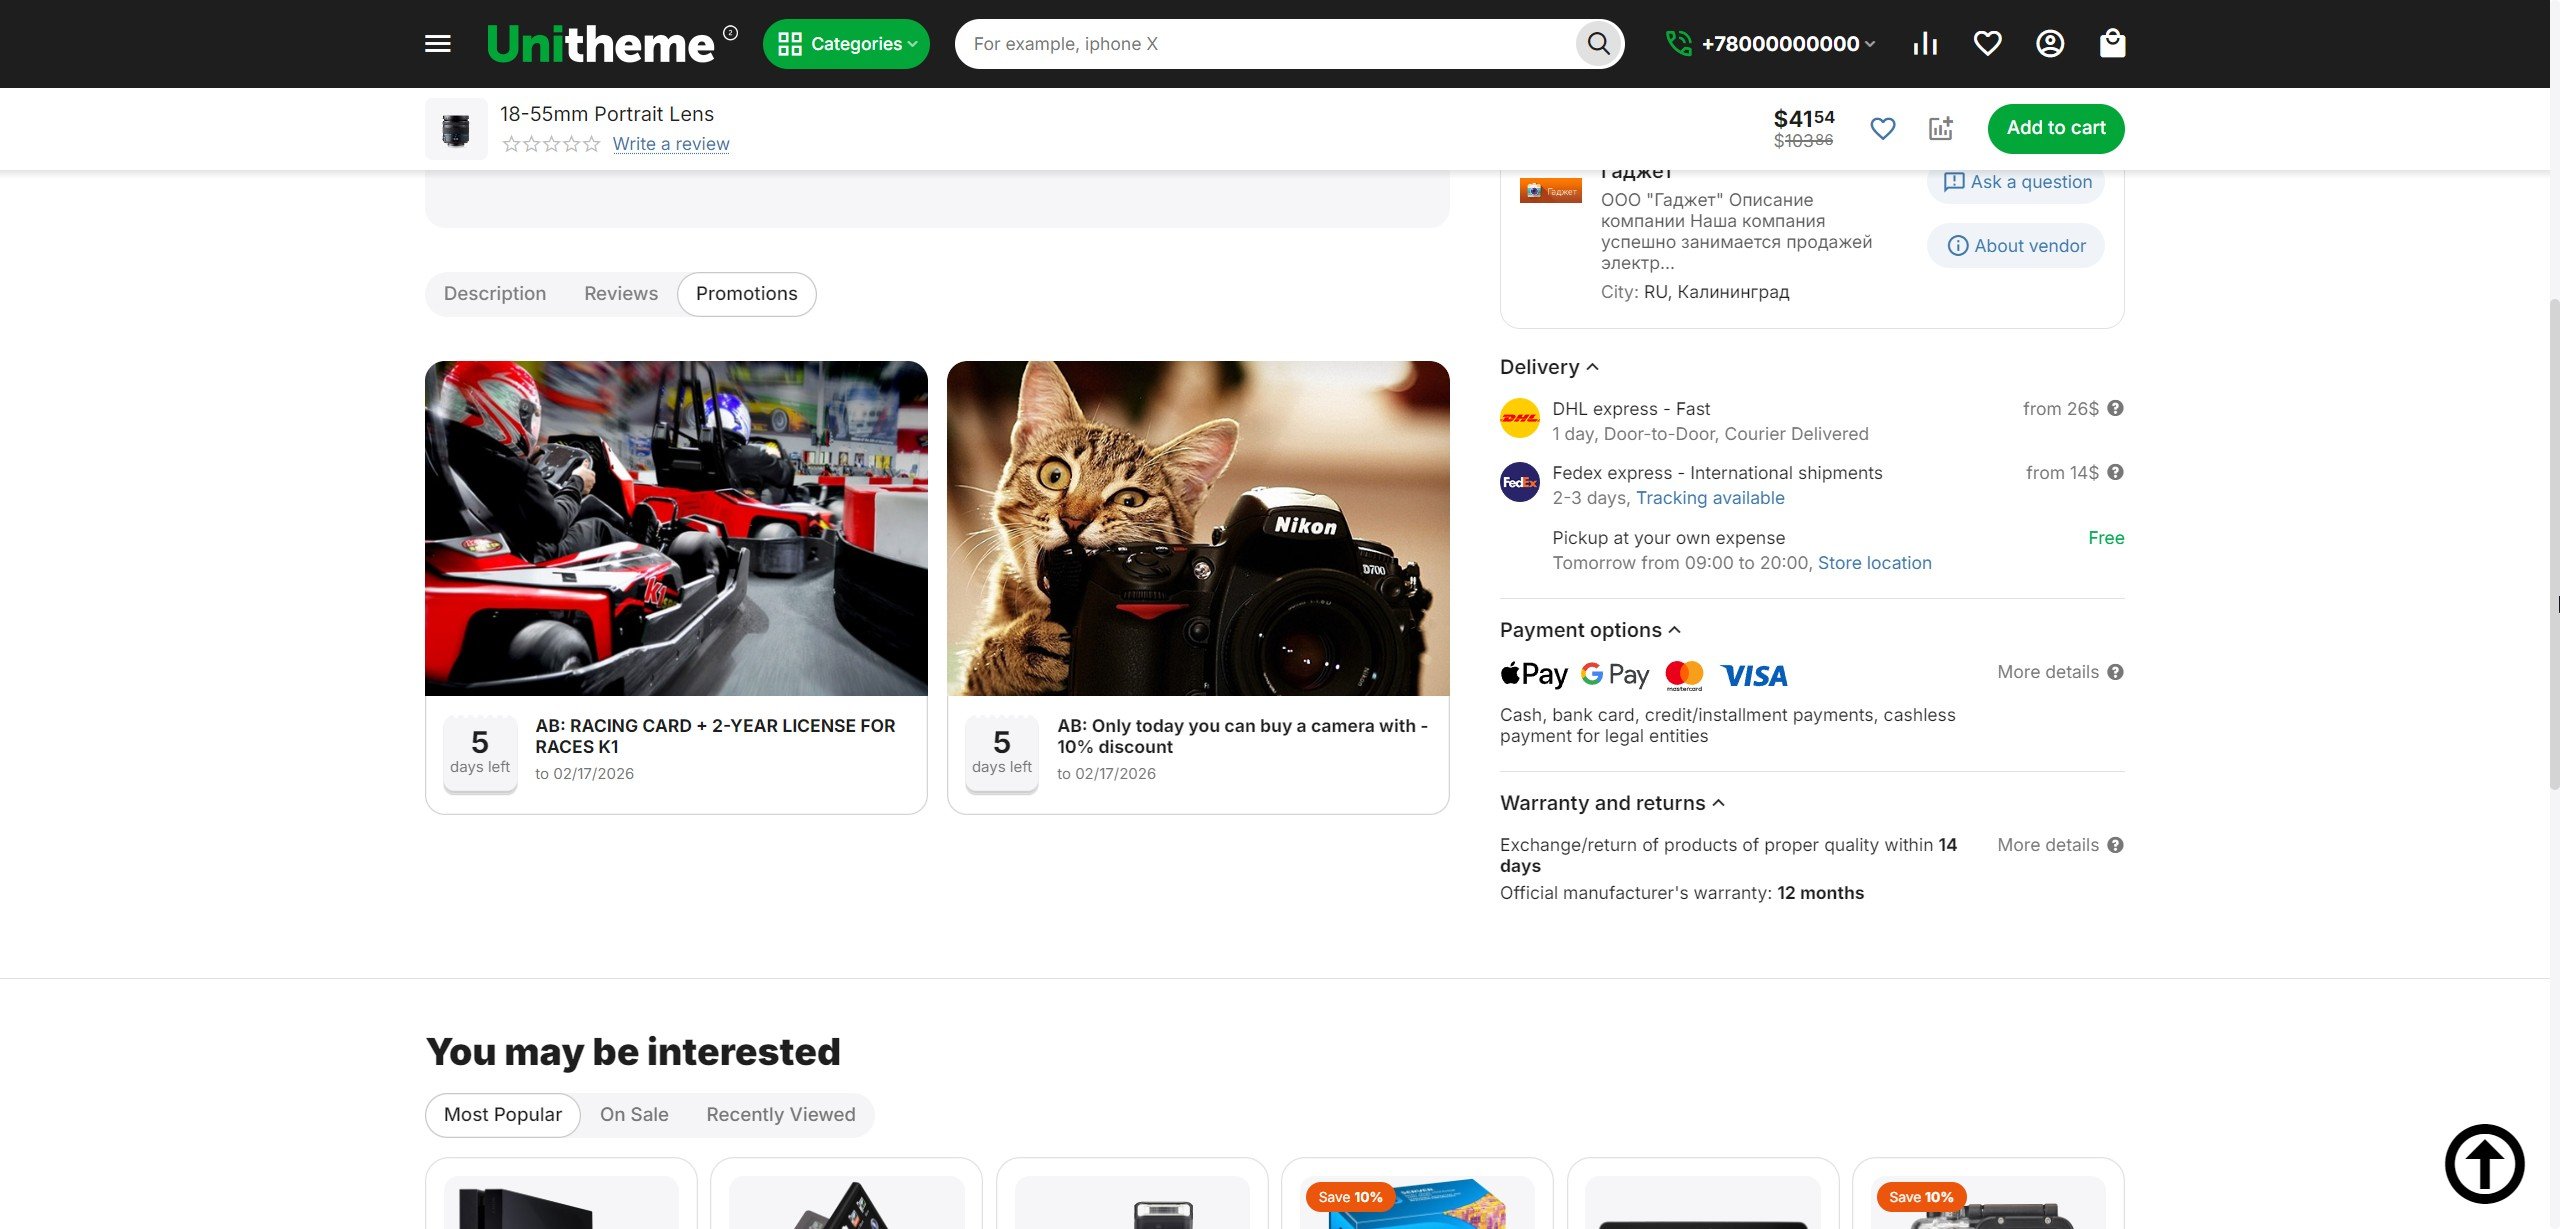Screen dimensions: 2560x1229
Task: Select the On Sale tab
Action: coord(634,1115)
